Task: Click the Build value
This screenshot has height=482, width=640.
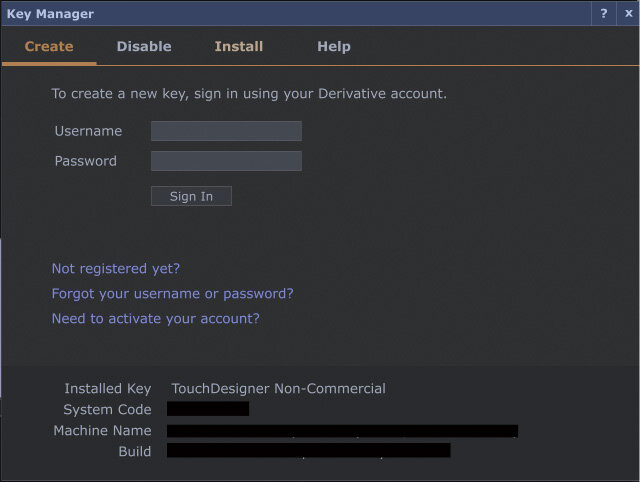Action: coord(308,451)
